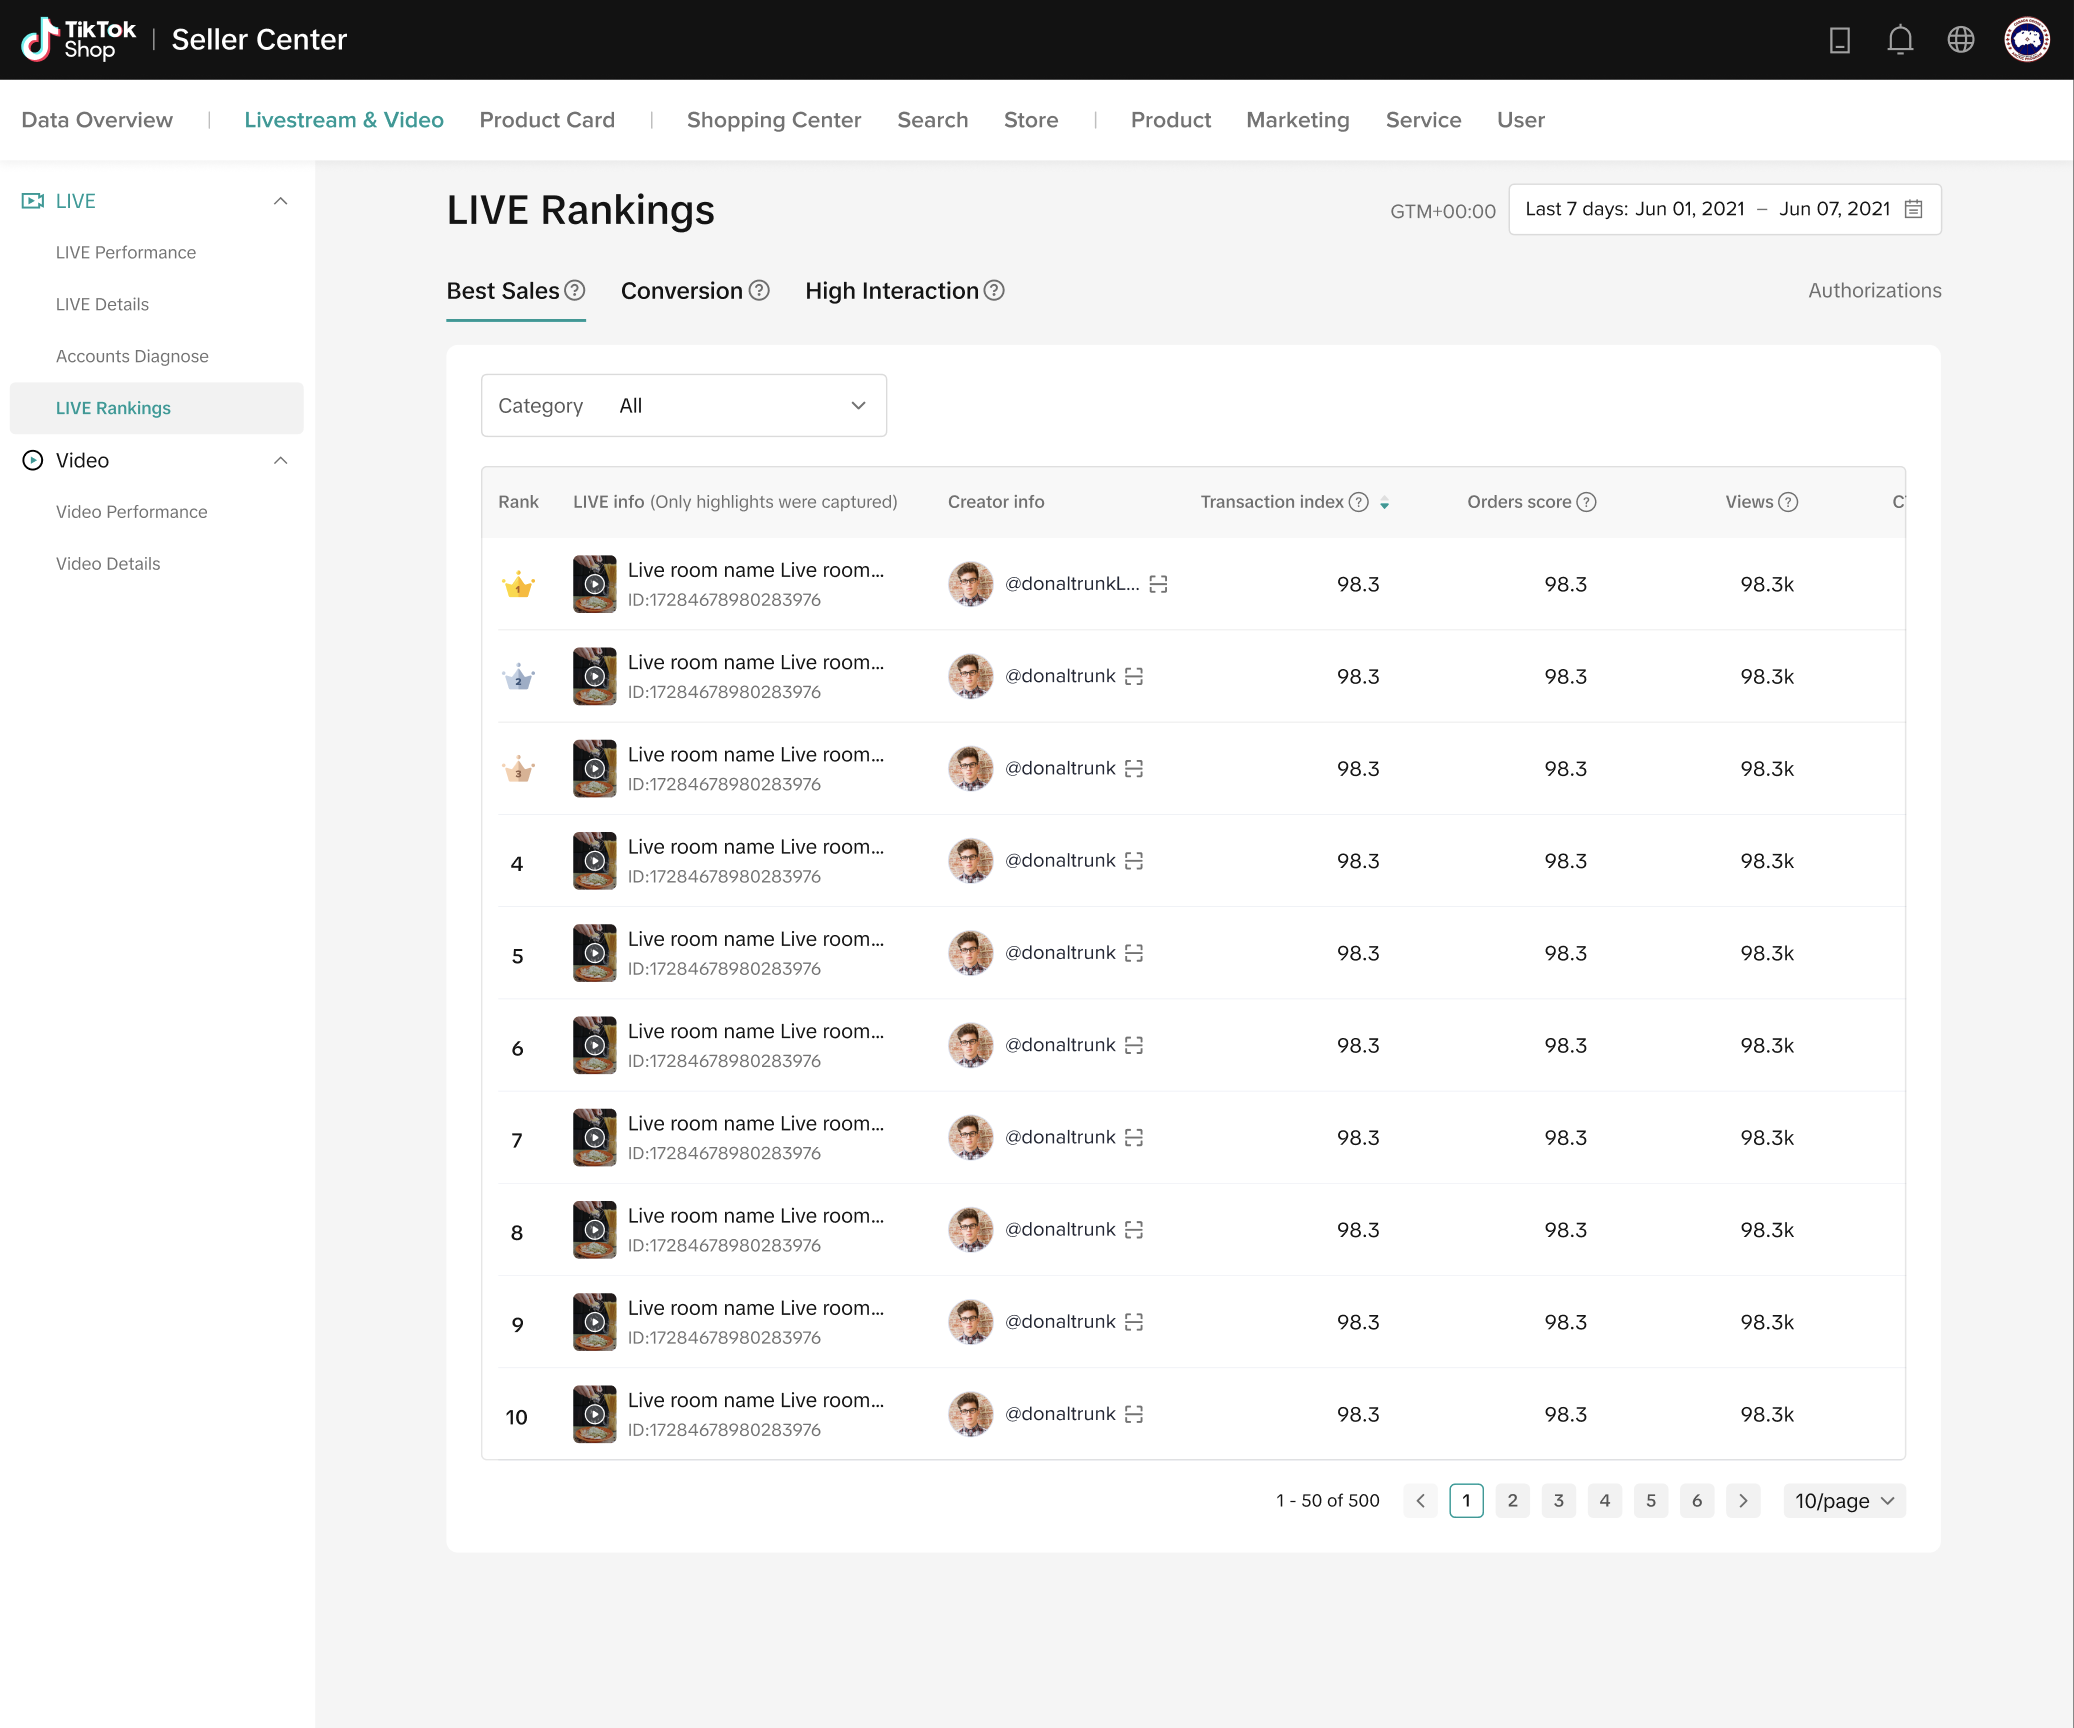Viewport: 2074px width, 1728px height.
Task: Click the help icon beside Best Sales
Action: (574, 291)
